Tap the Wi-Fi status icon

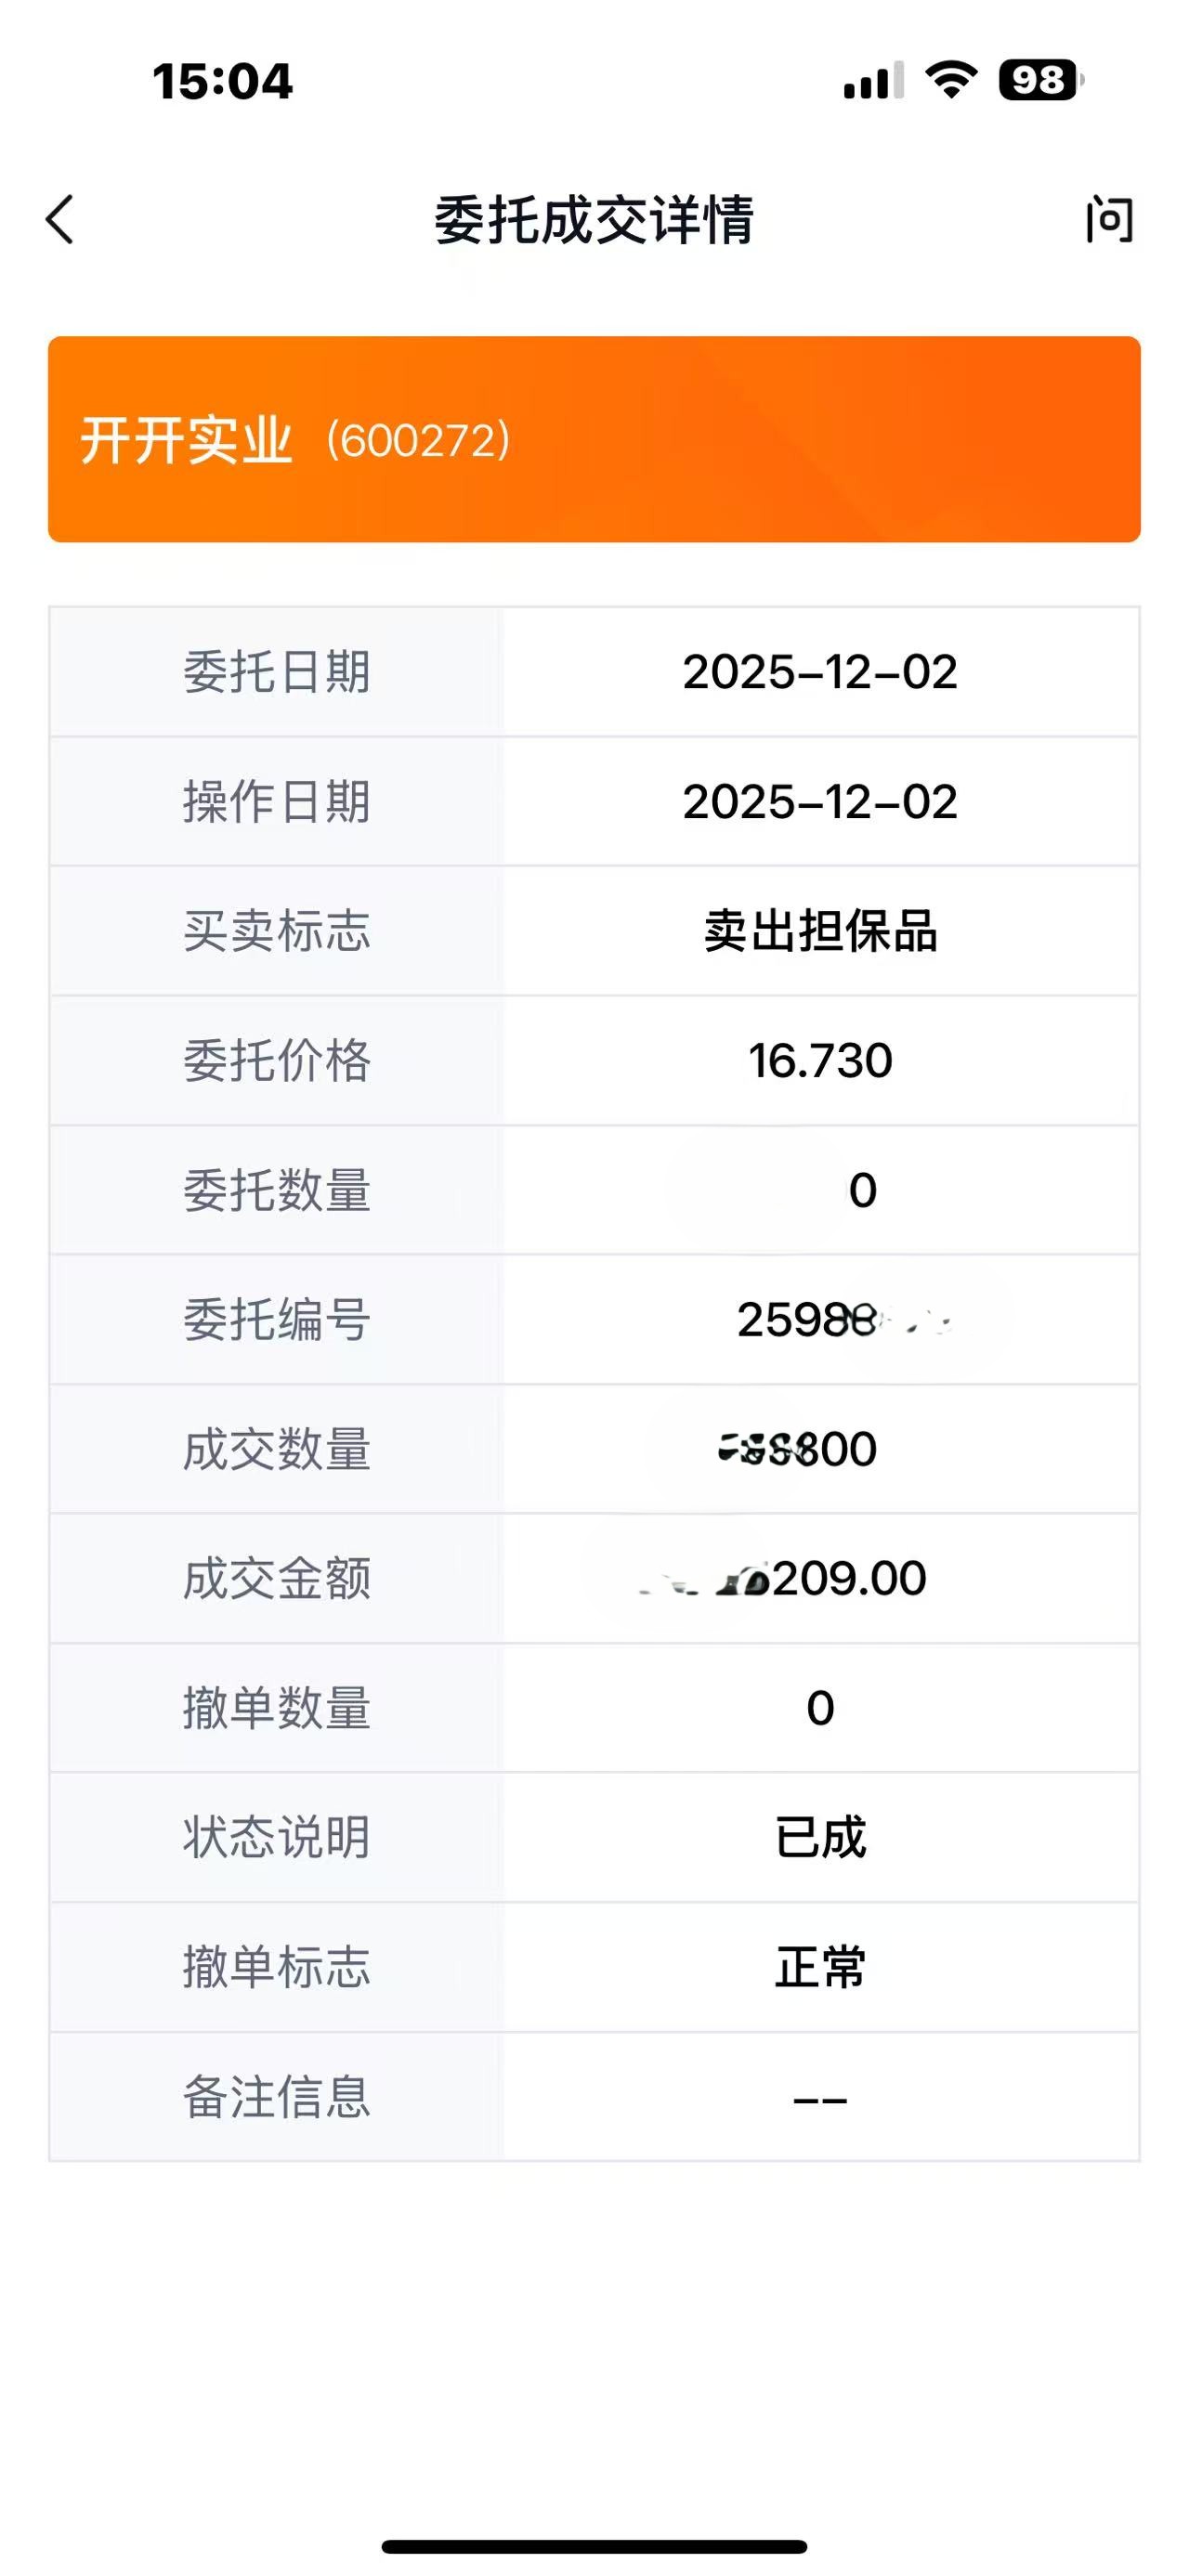[x=951, y=79]
